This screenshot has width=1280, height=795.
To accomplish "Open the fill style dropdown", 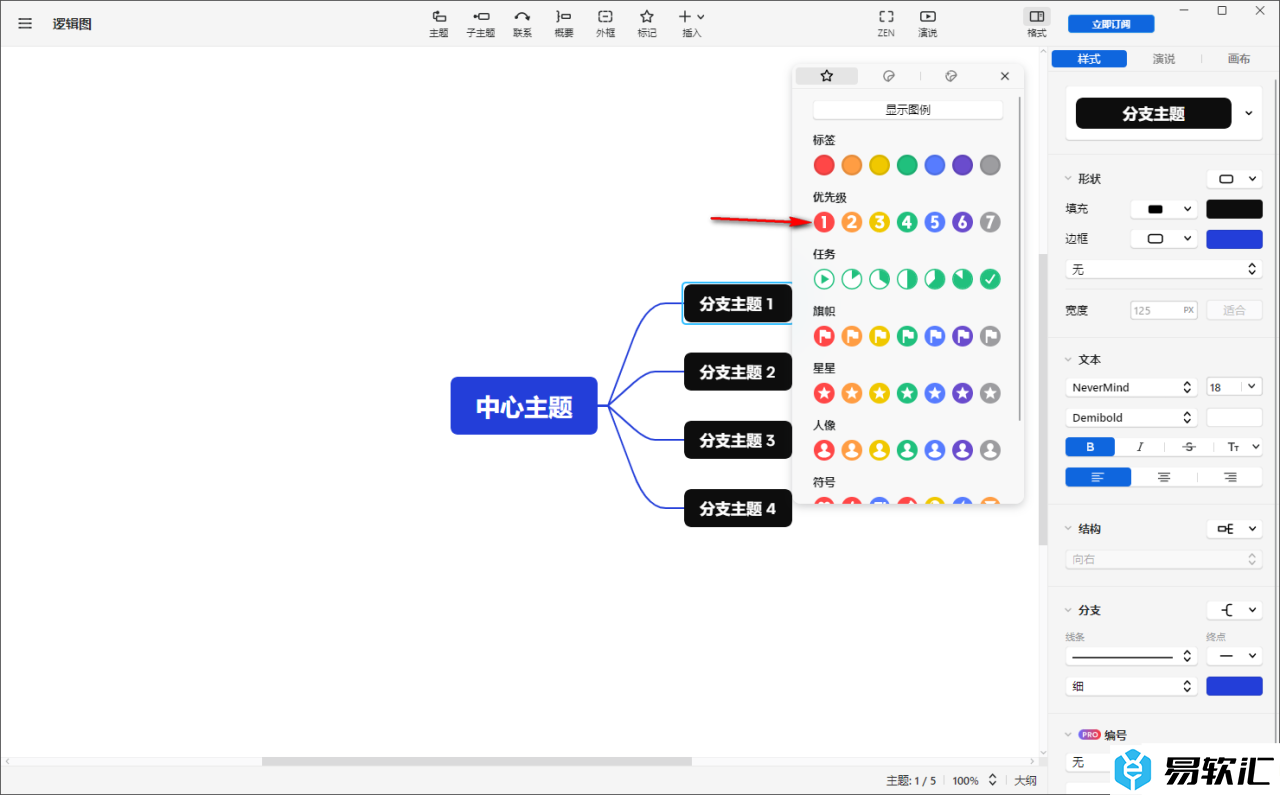I will (1164, 209).
